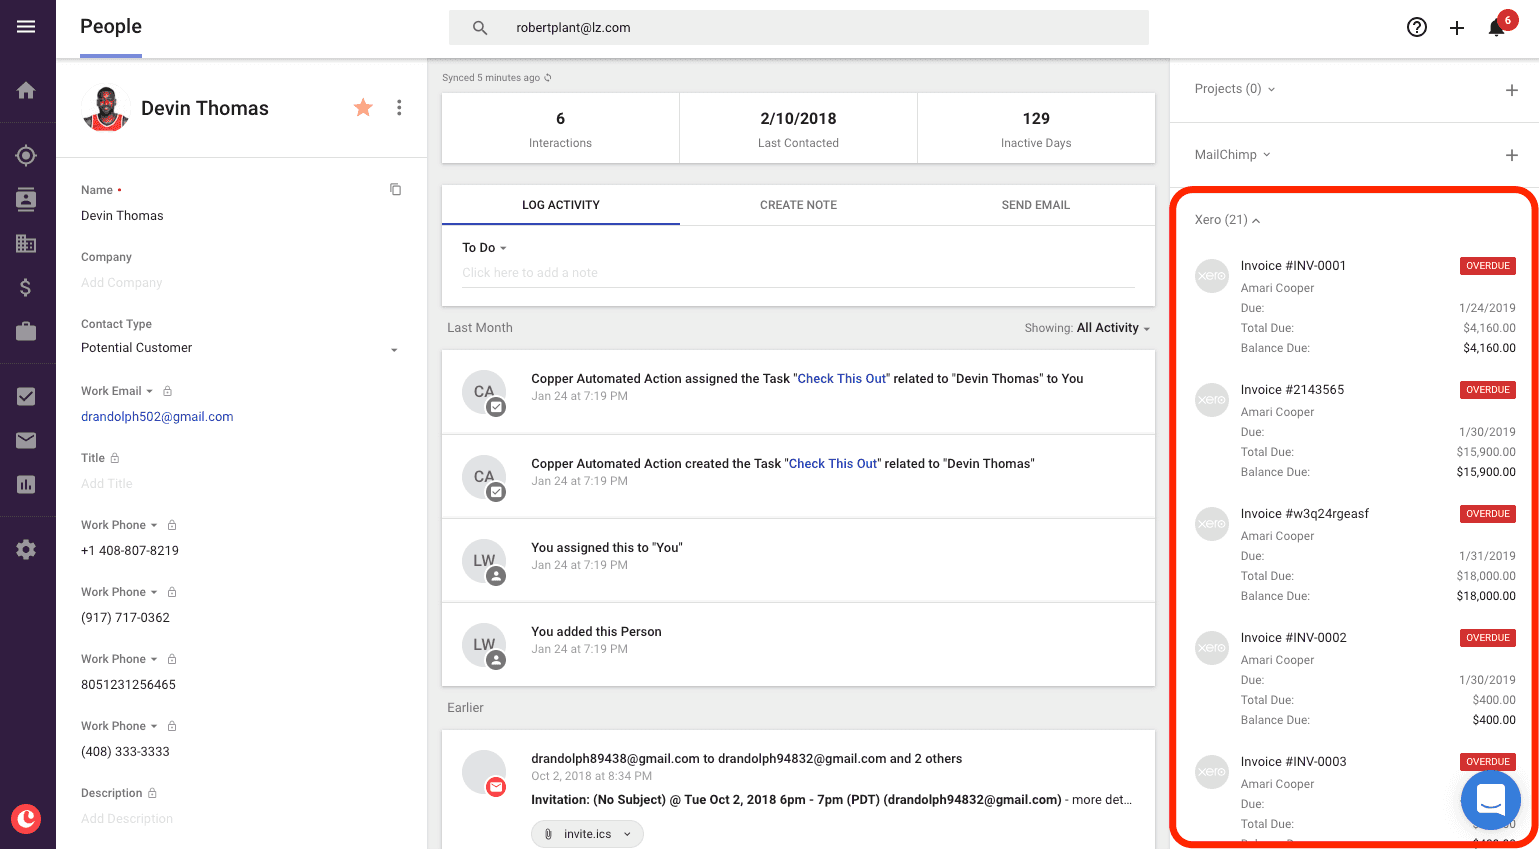Go to Home dashboard in sidebar
Viewport: 1539px width, 849px height.
(26, 91)
